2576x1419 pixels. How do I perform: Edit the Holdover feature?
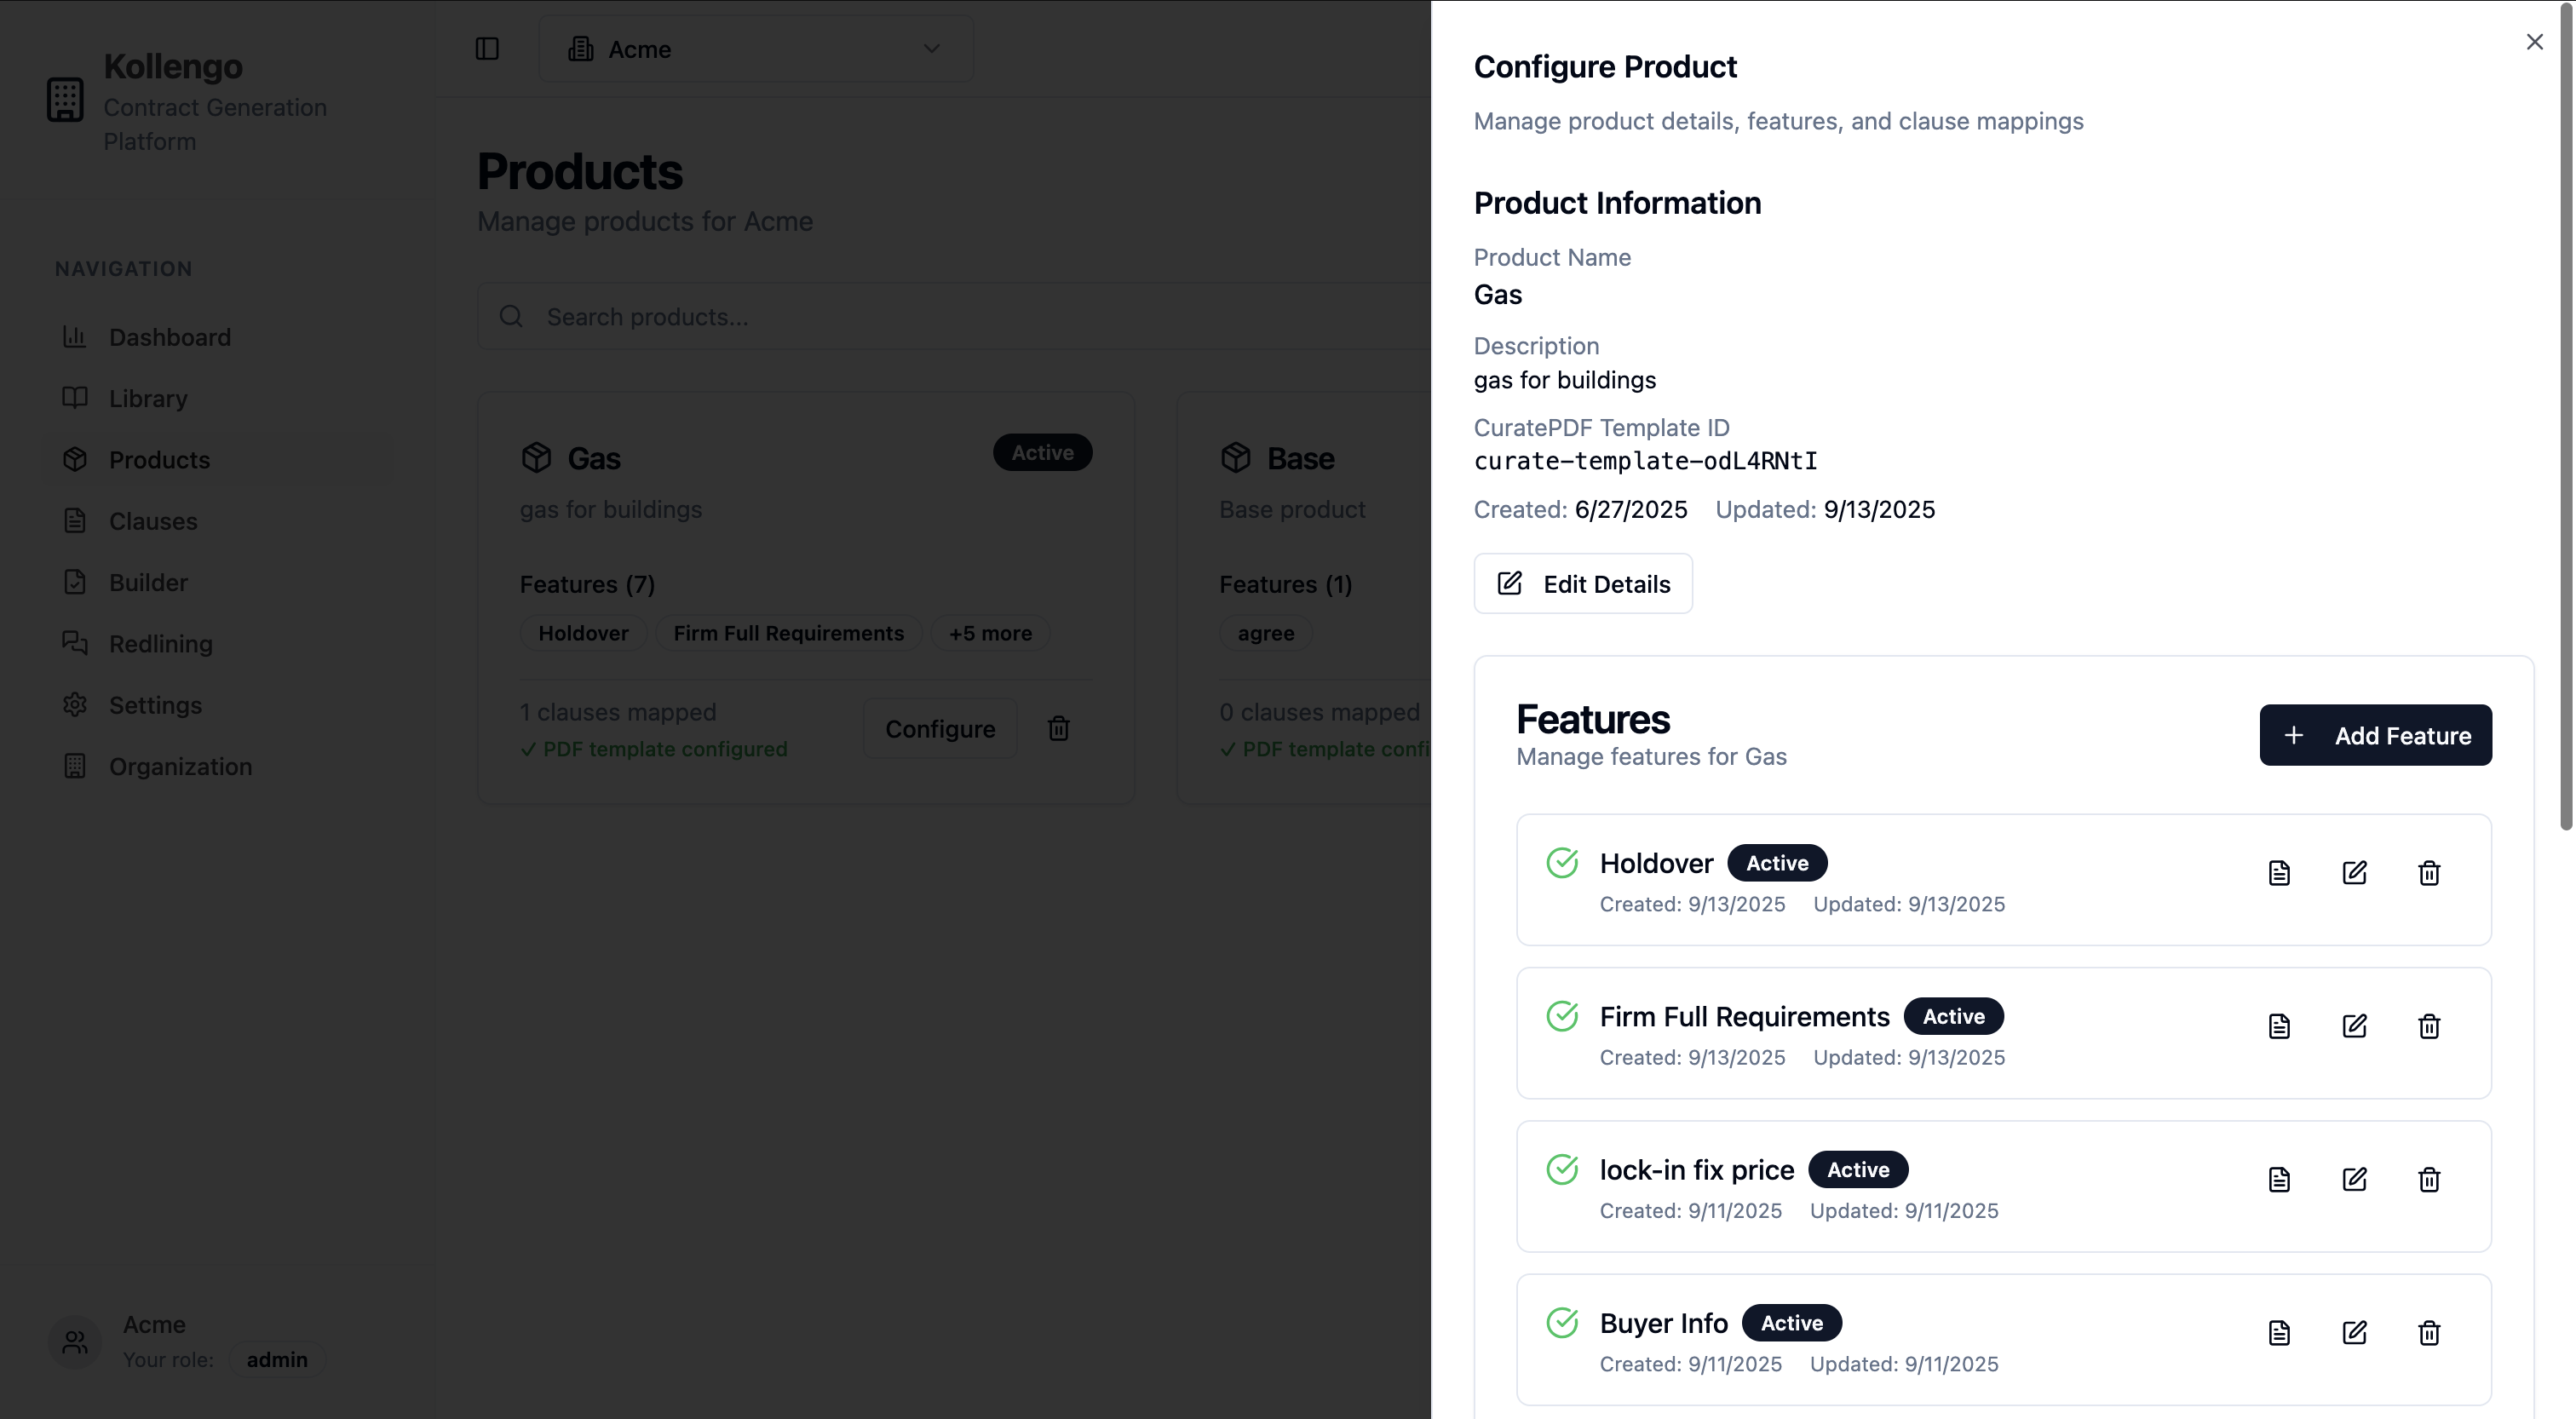click(x=2354, y=873)
